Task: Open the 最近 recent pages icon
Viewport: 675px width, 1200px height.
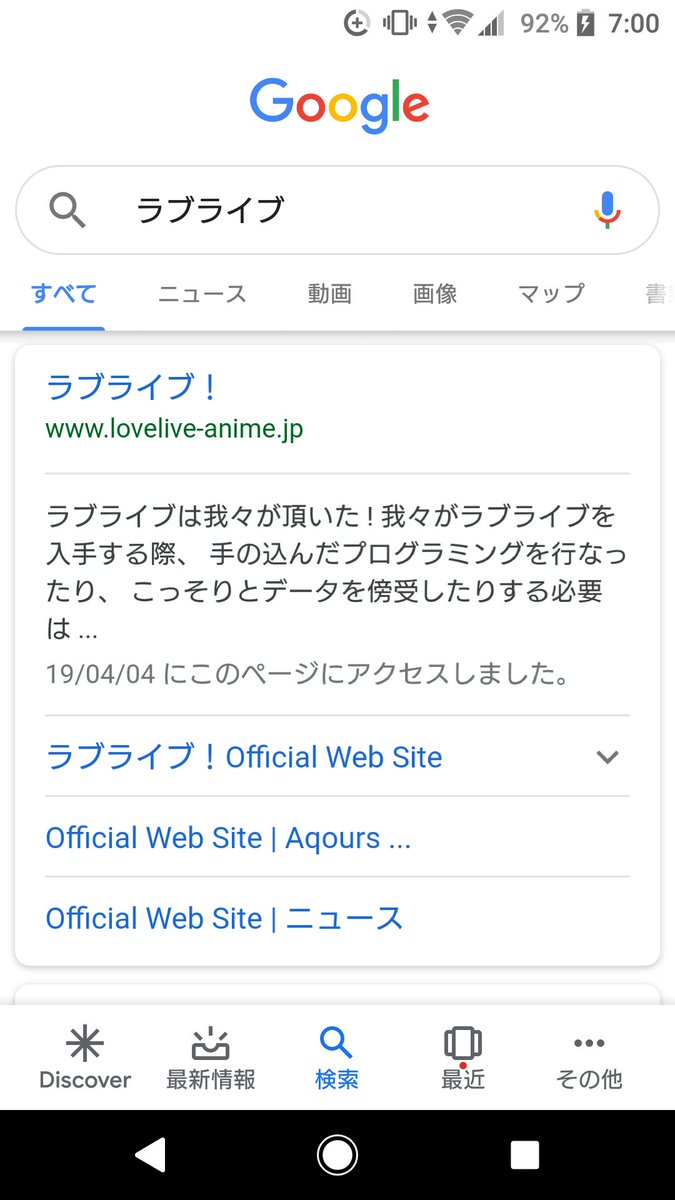Action: point(462,1045)
